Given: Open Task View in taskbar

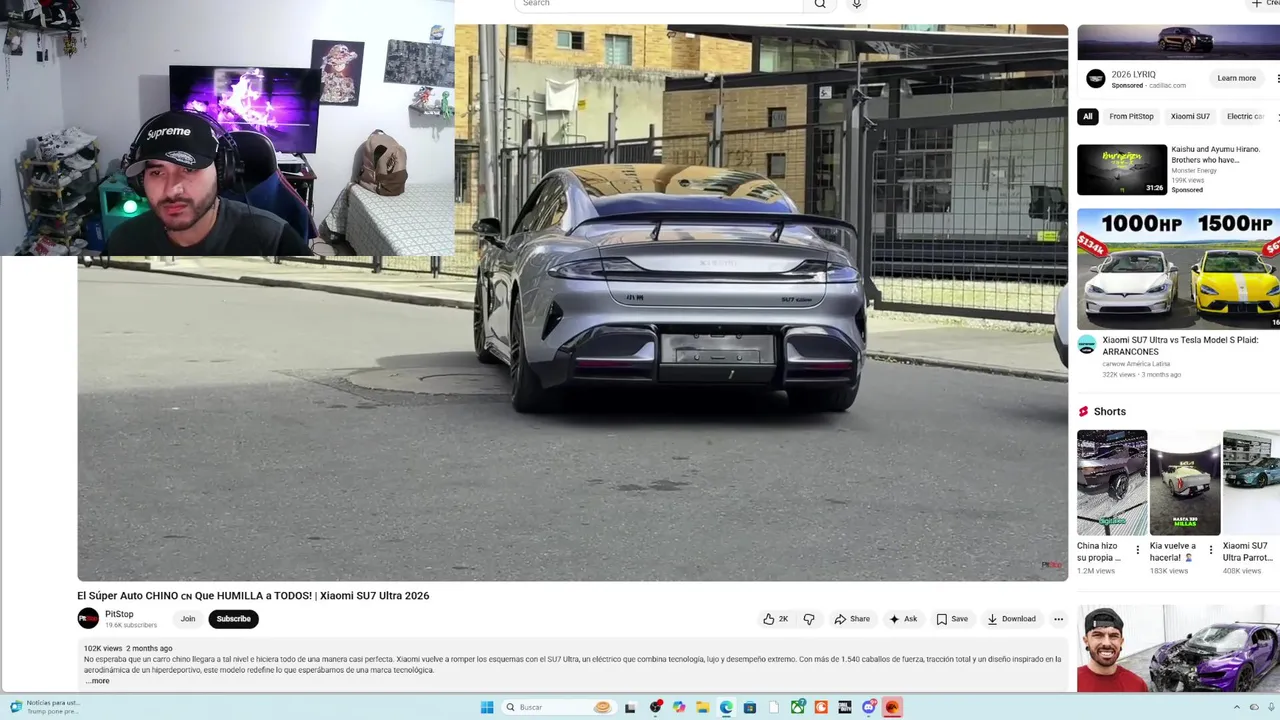Looking at the screenshot, I should click(x=630, y=707).
